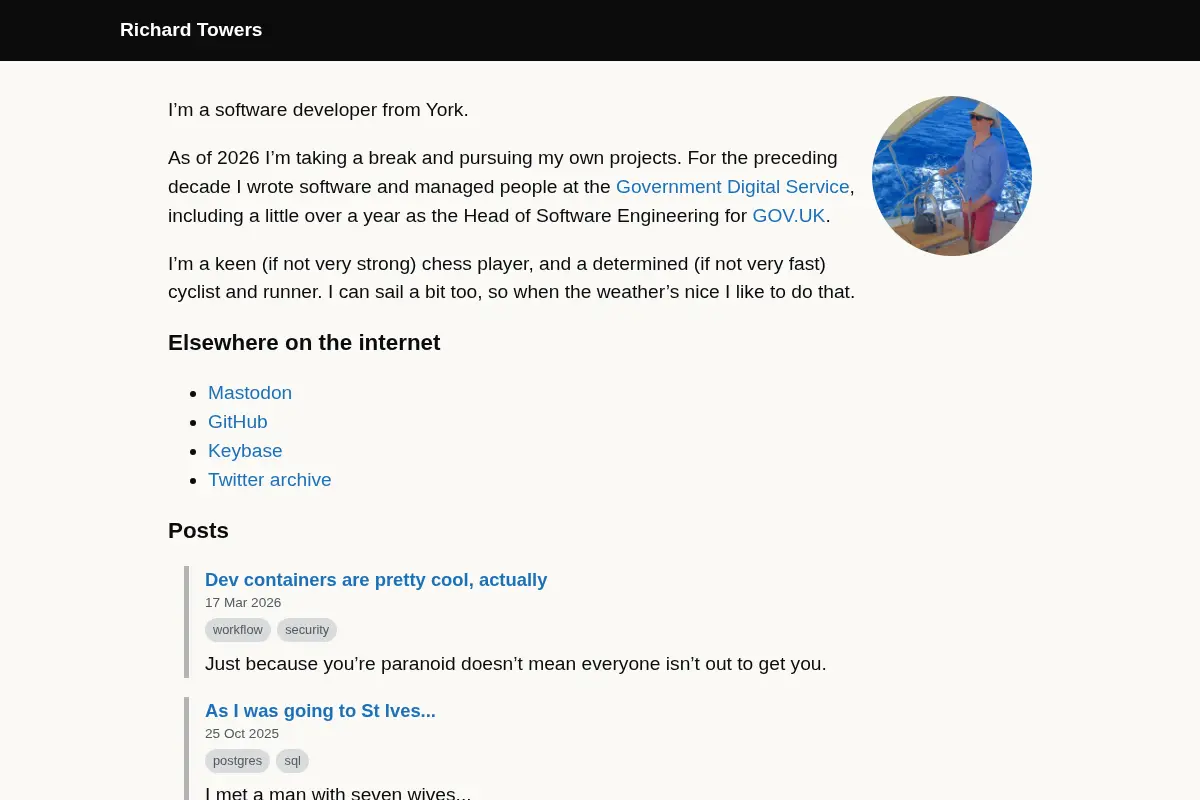View the Twitter archive link
This screenshot has height=800, width=1200.
coord(270,480)
